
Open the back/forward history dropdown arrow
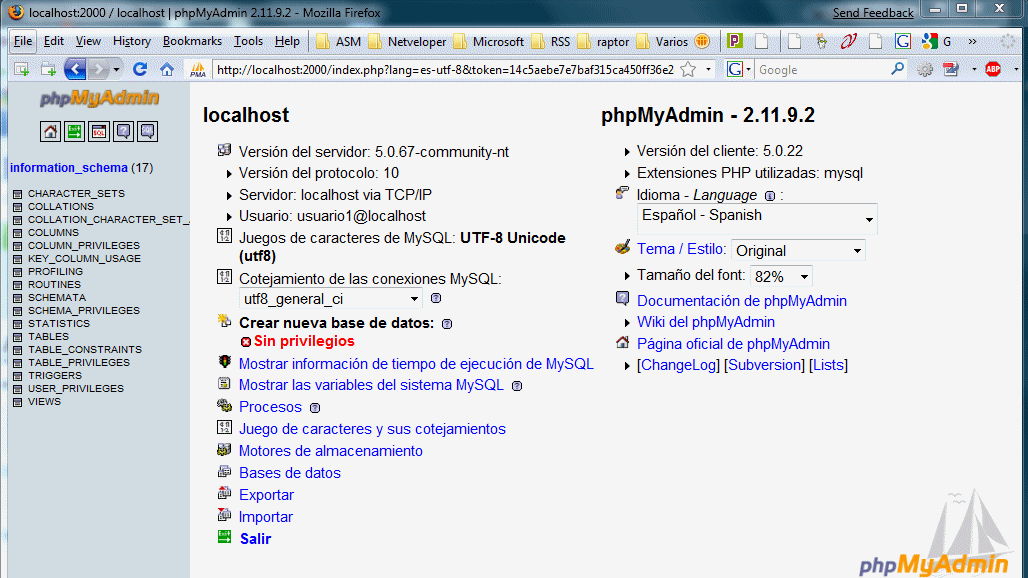coord(116,69)
